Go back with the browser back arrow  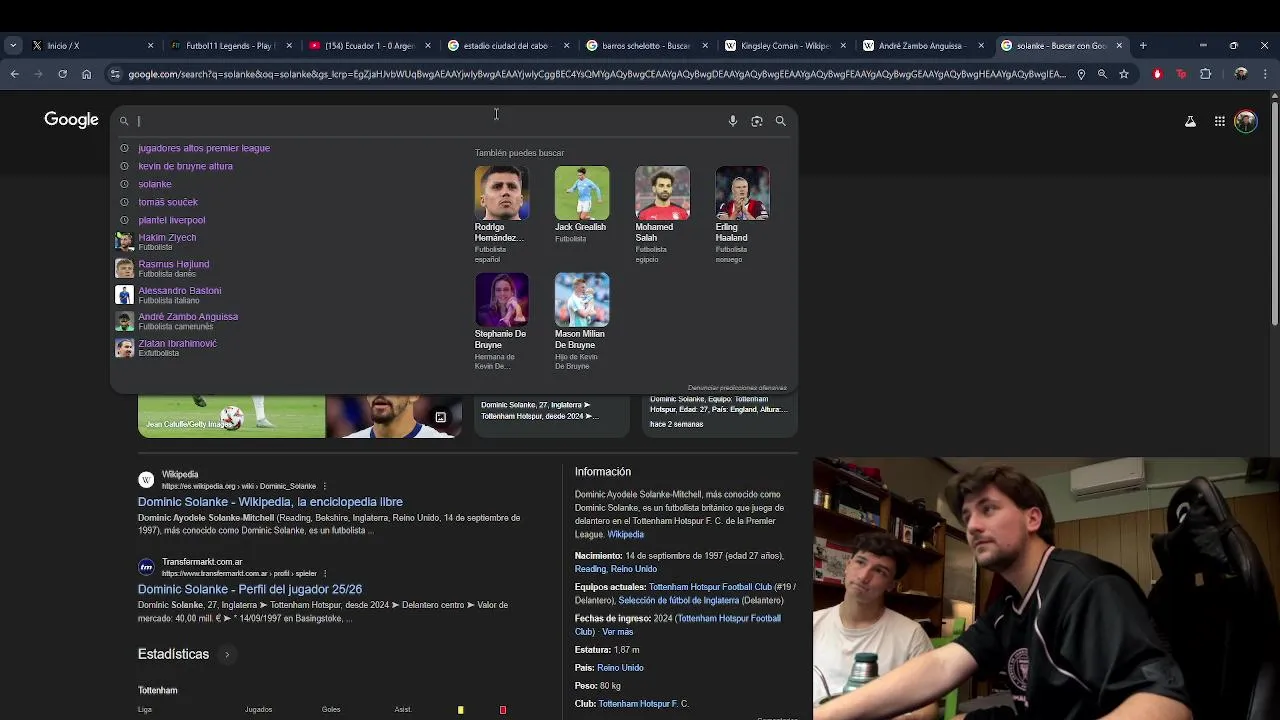point(14,74)
